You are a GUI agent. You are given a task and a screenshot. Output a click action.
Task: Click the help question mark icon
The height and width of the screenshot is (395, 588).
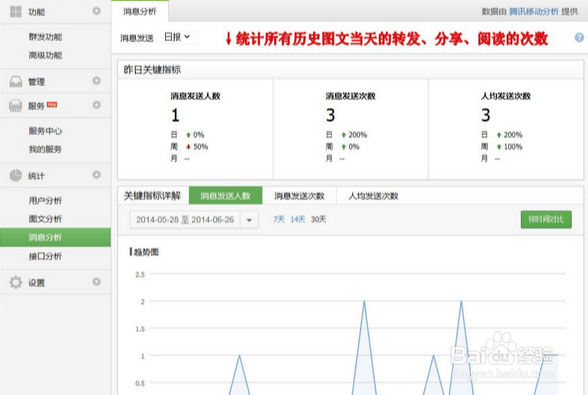point(579,38)
